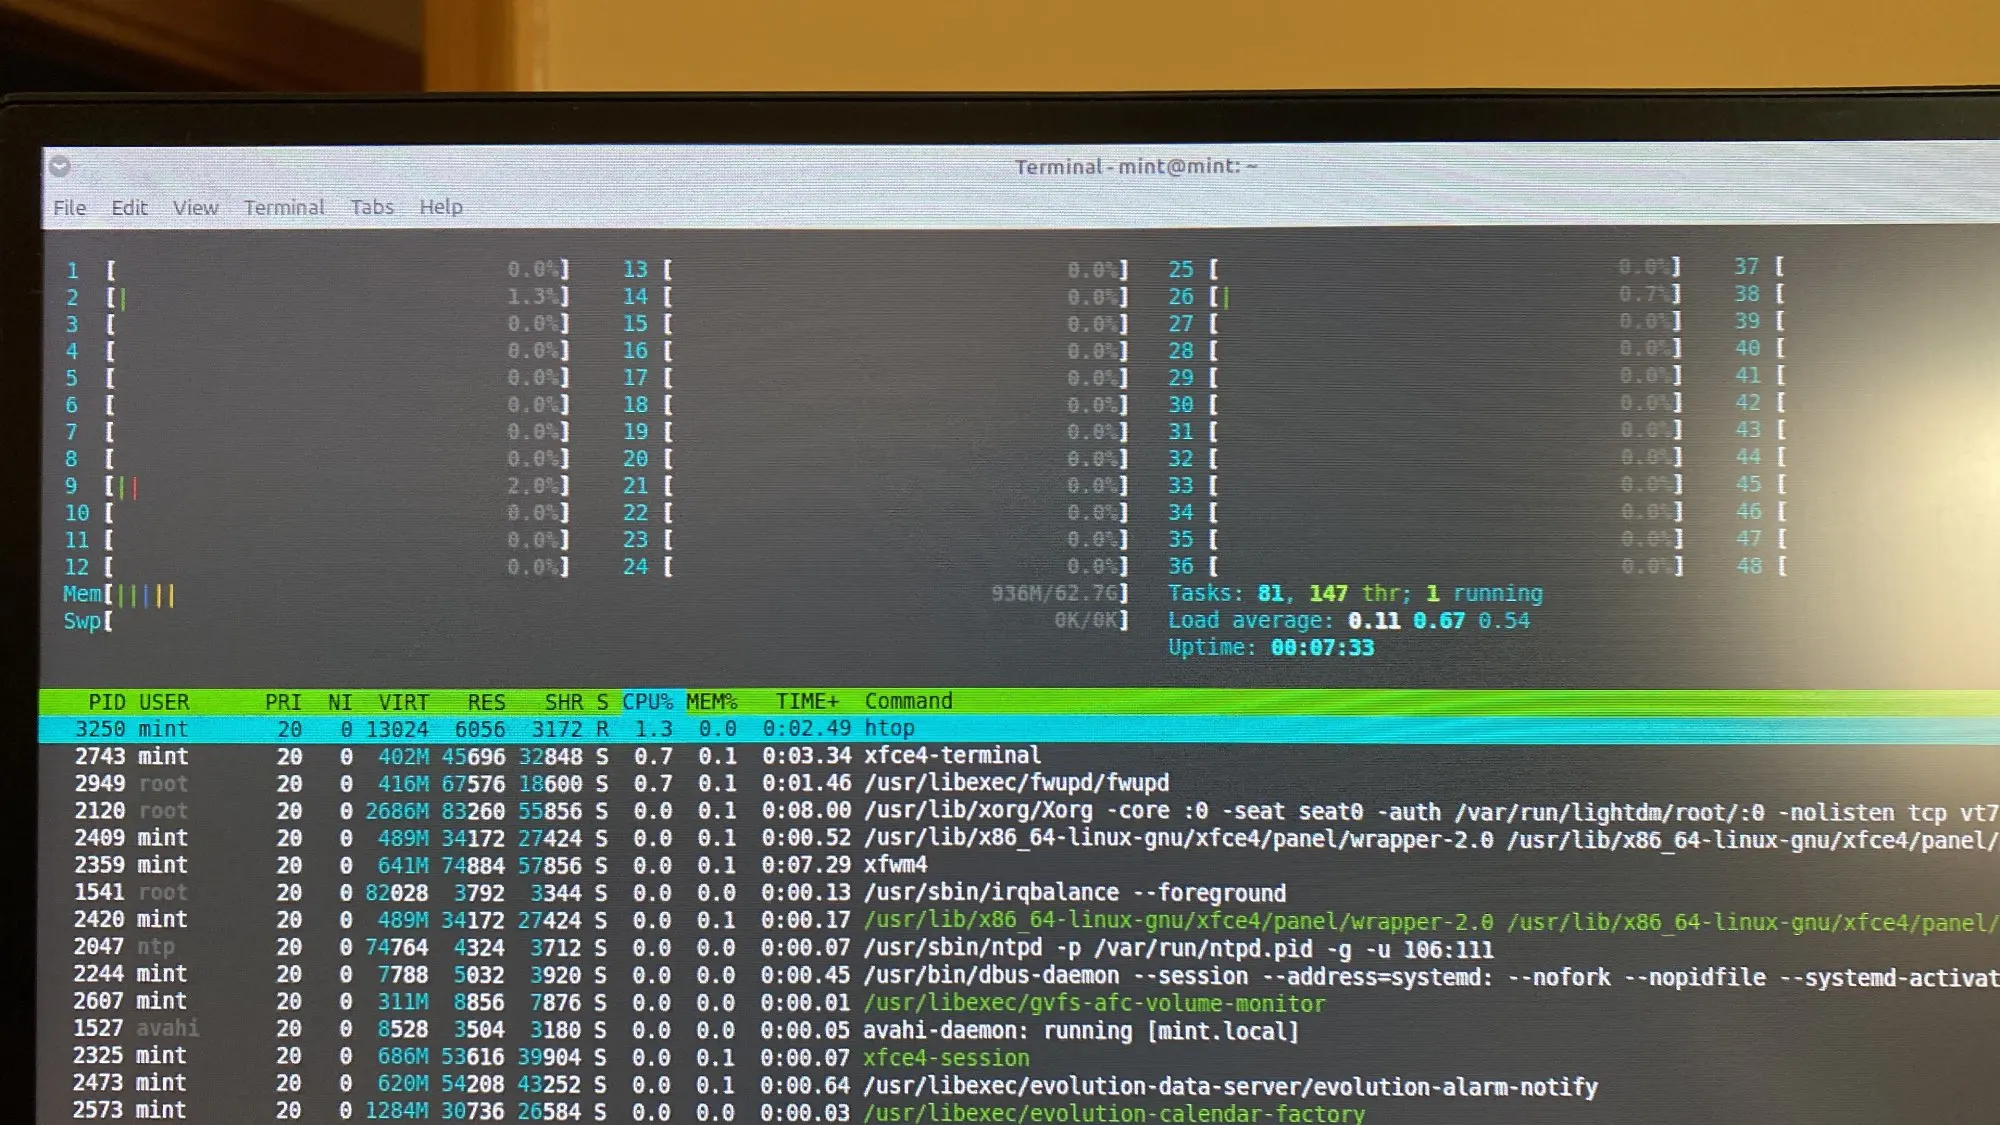
Task: Select the xfce4-terminal process row
Action: (951, 756)
